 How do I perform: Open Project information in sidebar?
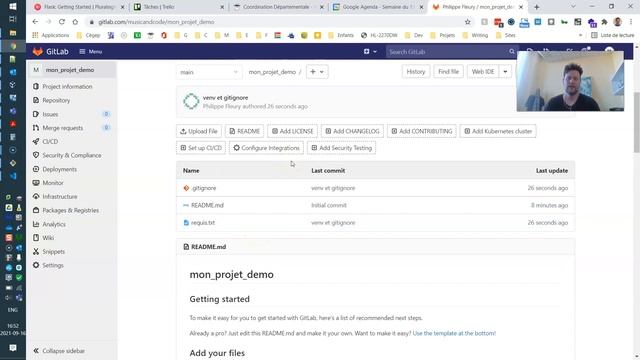click(x=67, y=87)
